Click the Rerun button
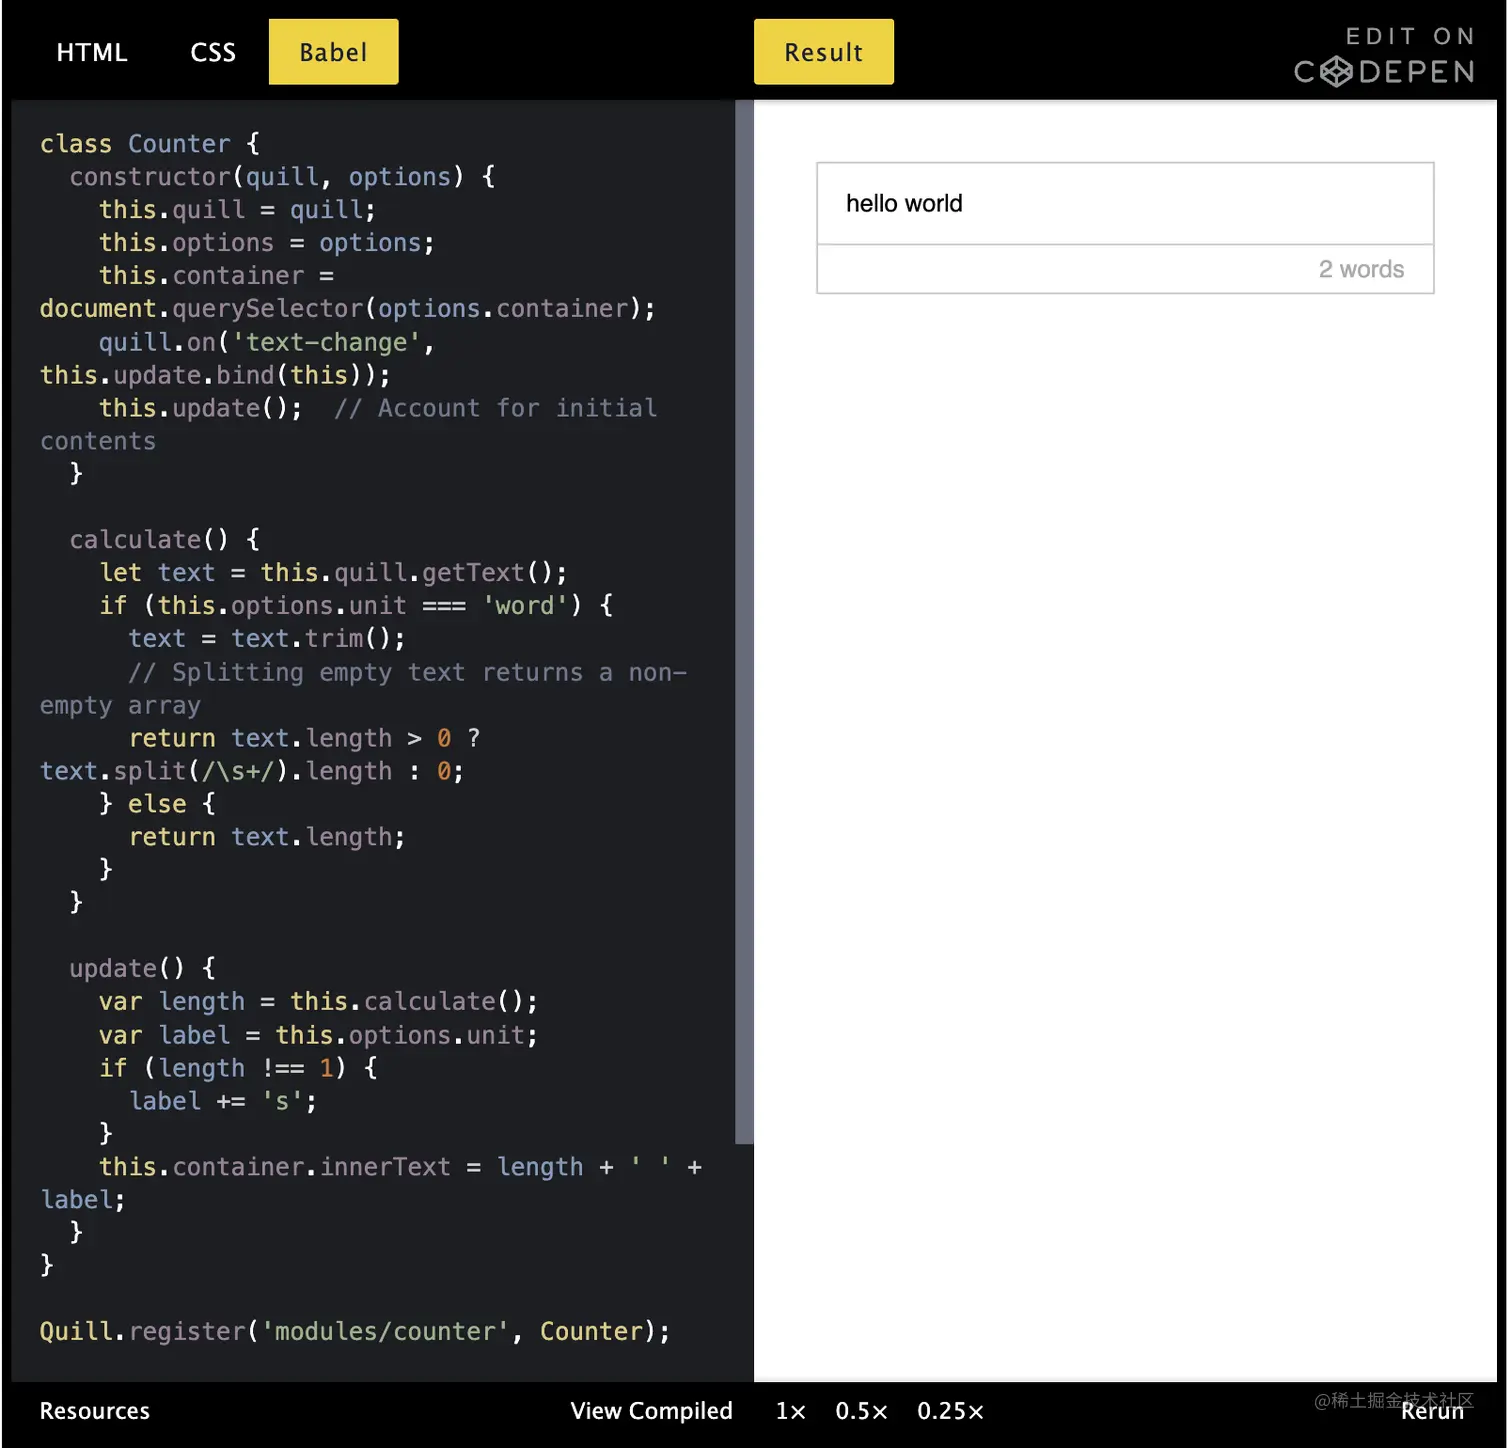This screenshot has height=1448, width=1512. click(x=1431, y=1411)
